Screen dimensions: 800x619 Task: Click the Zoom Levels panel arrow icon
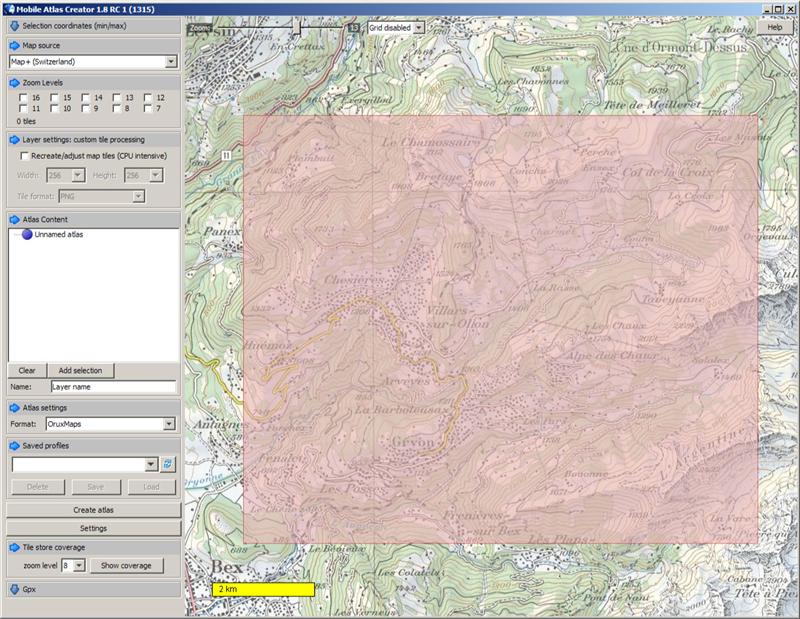tap(14, 82)
